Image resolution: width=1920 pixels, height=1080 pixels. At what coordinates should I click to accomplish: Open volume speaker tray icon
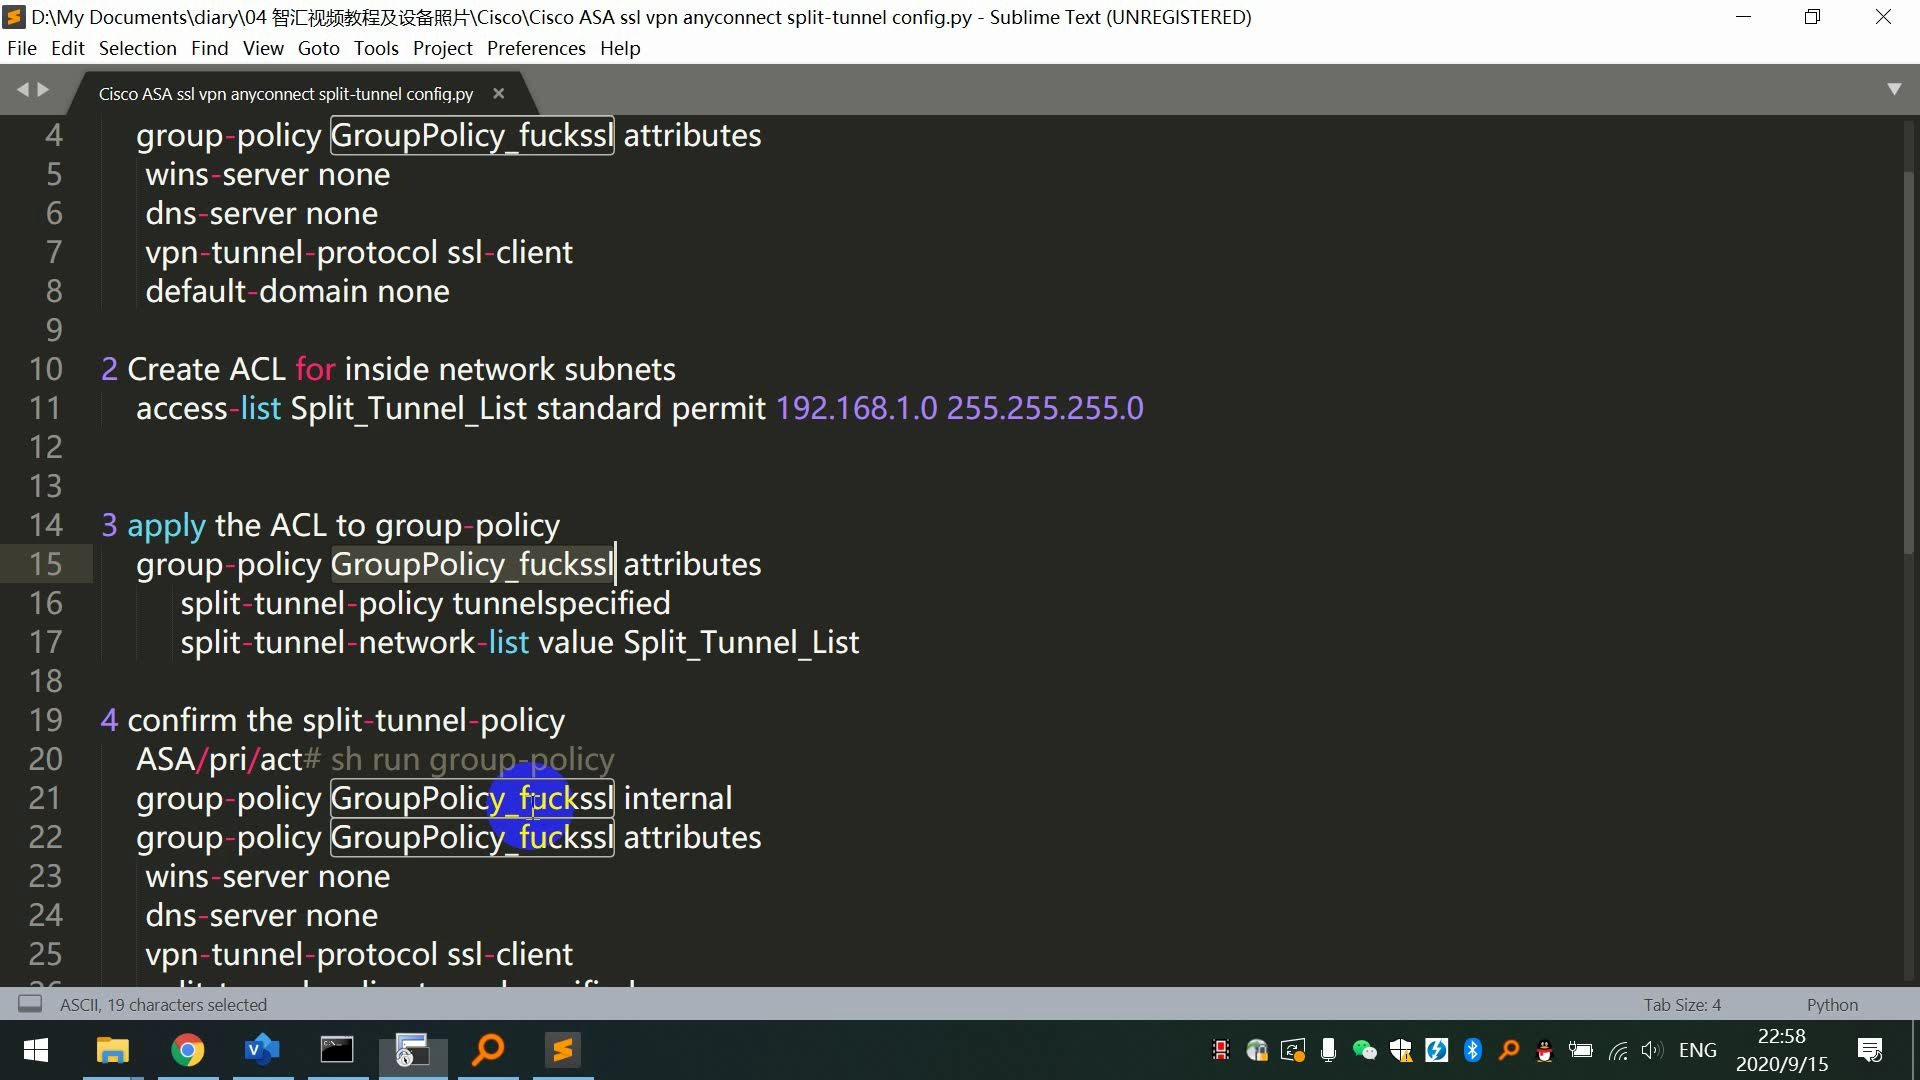point(1652,1050)
